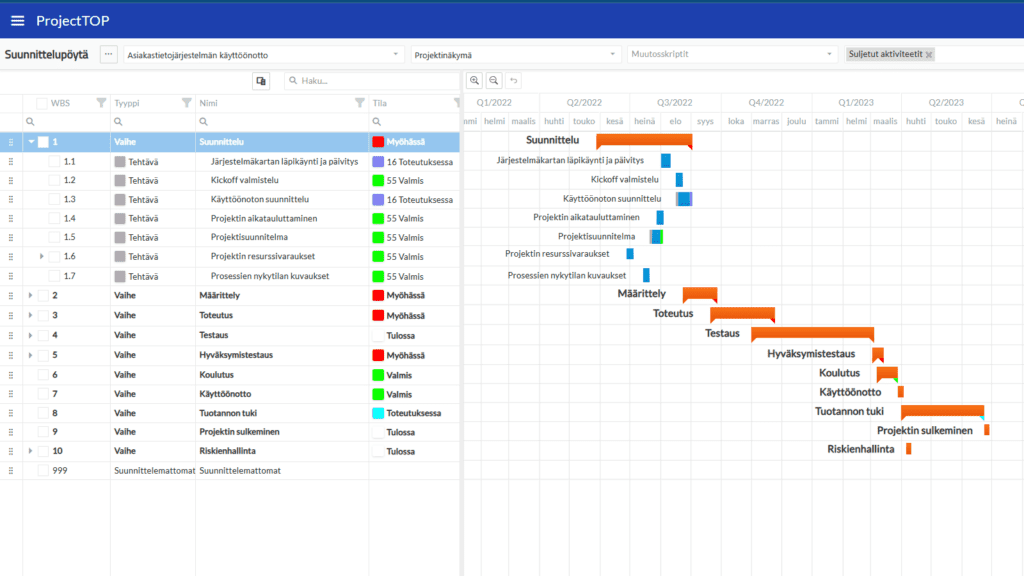The height and width of the screenshot is (576, 1024).
Task: Click the drag handle of the Testaus row
Action: coord(11,335)
